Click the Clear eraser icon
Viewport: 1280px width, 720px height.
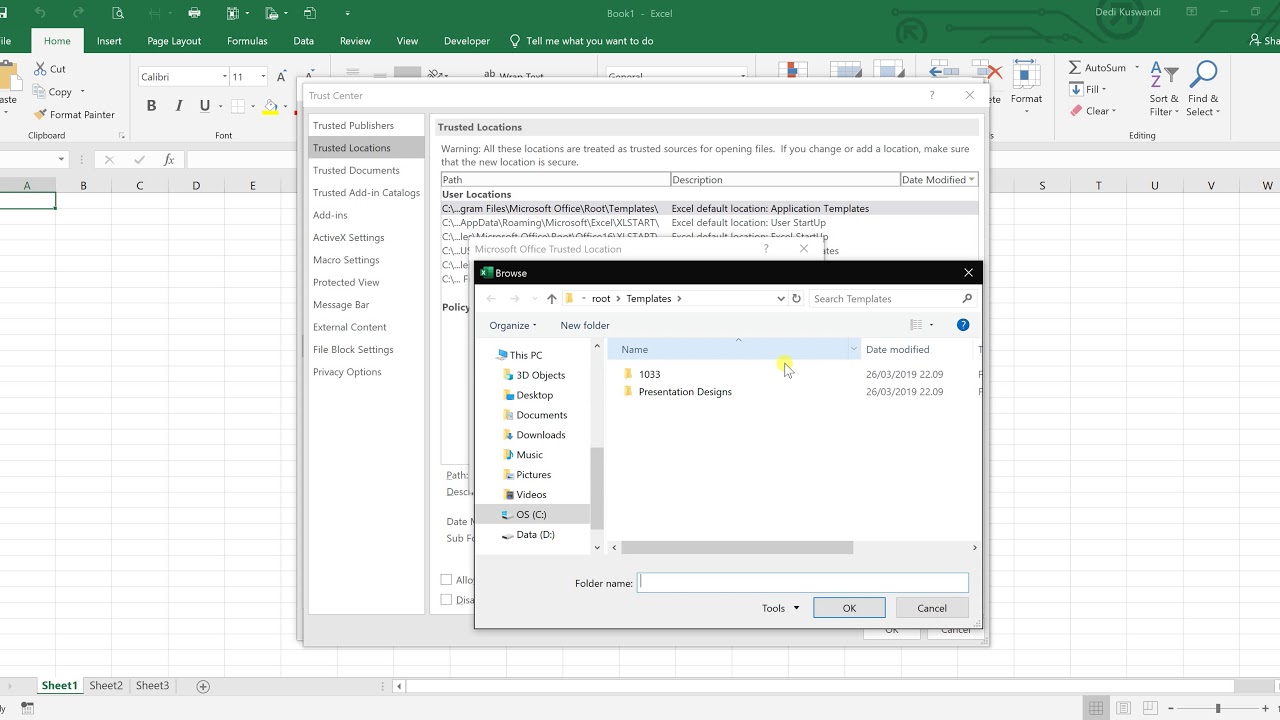click(x=1075, y=111)
